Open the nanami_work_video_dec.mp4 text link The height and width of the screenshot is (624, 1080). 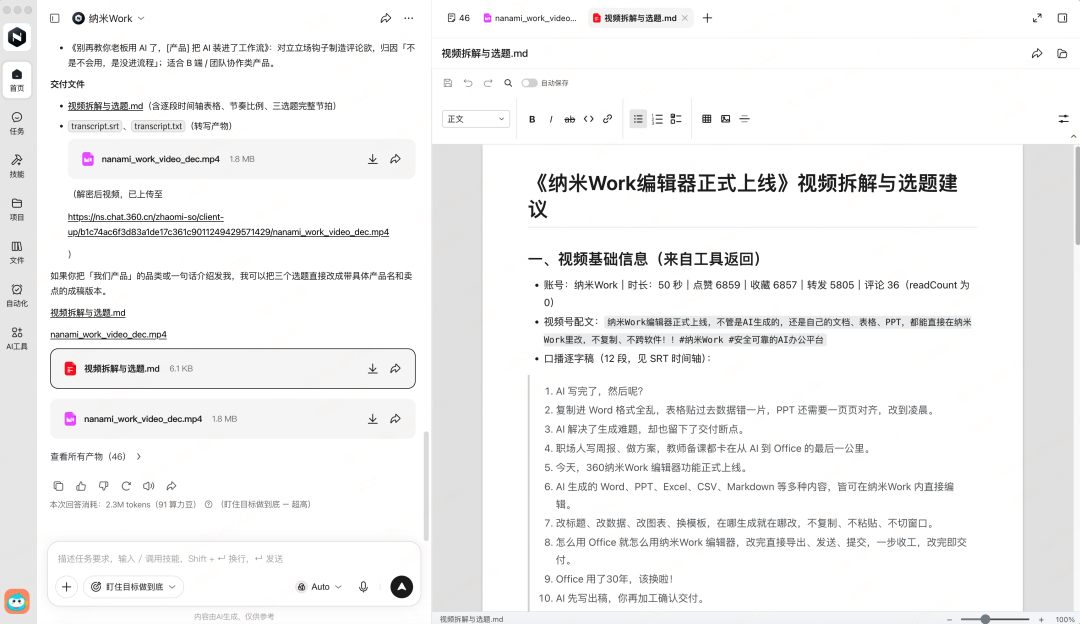tap(108, 335)
